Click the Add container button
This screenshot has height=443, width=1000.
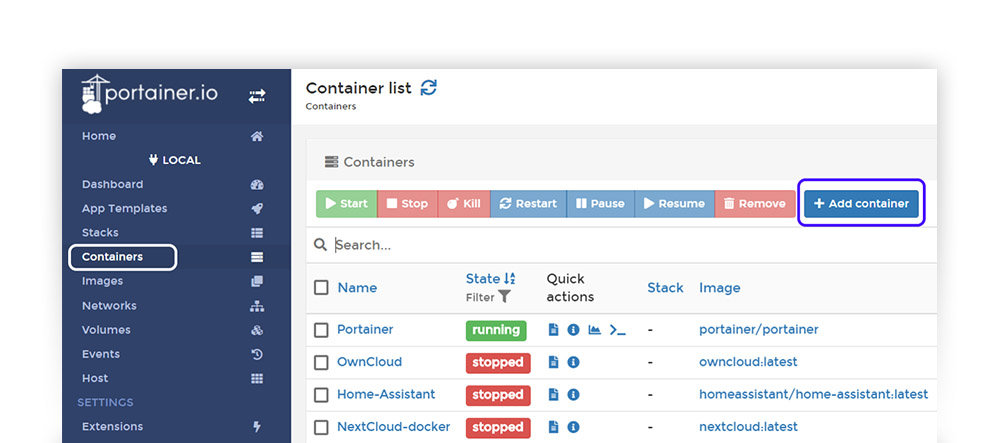(861, 203)
